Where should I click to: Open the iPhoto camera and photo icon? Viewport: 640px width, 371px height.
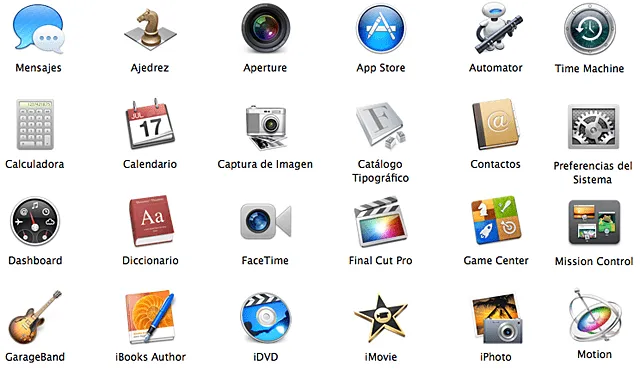(x=497, y=318)
